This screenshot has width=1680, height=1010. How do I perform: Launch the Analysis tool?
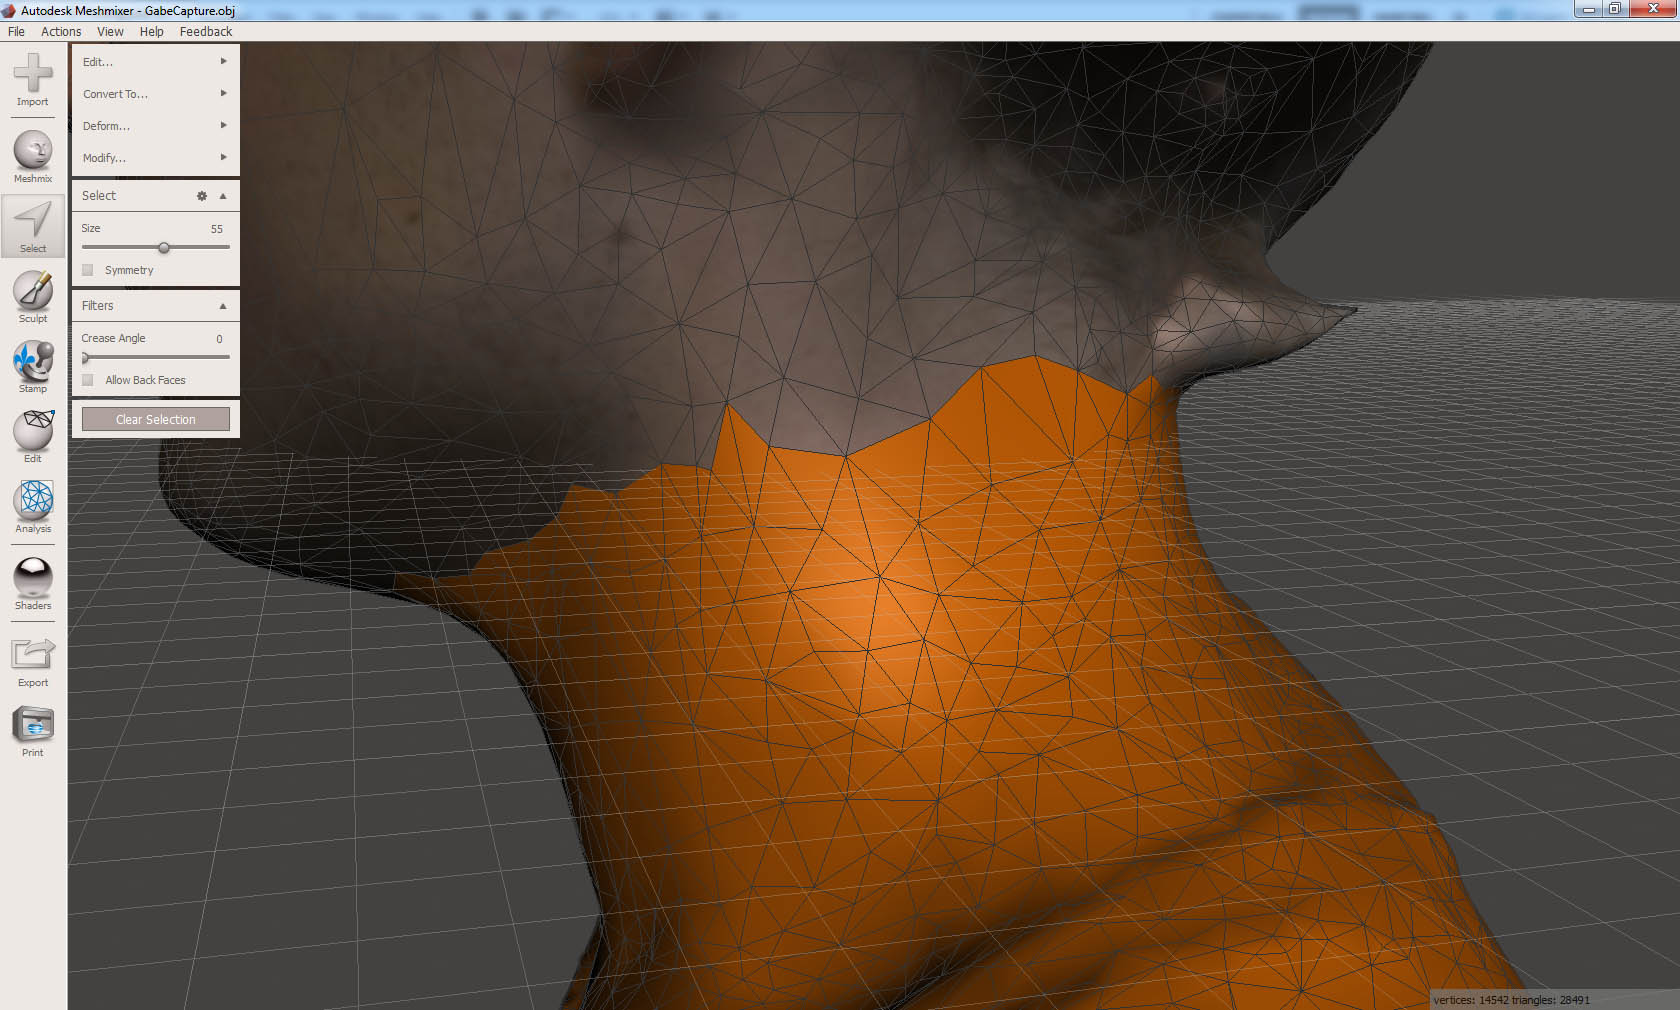coord(33,506)
